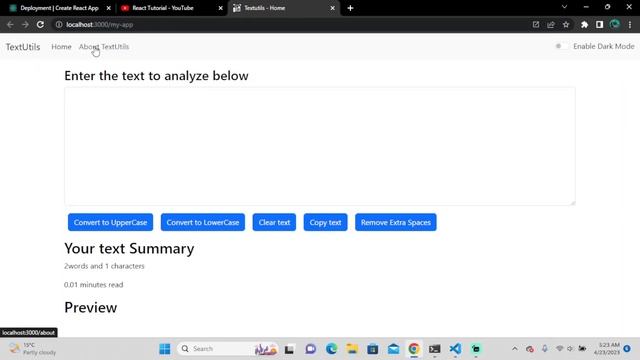Screen dimensions: 640x360
Task: Click the textarea resize handle corner
Action: 572,202
